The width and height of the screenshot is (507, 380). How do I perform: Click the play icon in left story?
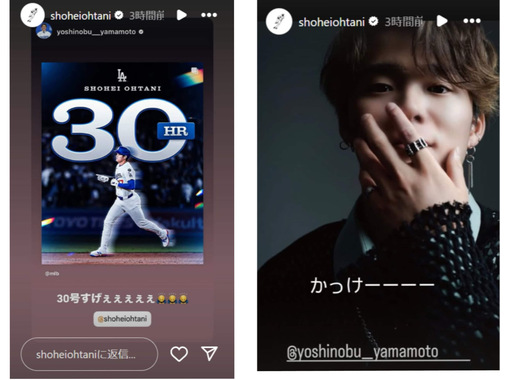(181, 15)
